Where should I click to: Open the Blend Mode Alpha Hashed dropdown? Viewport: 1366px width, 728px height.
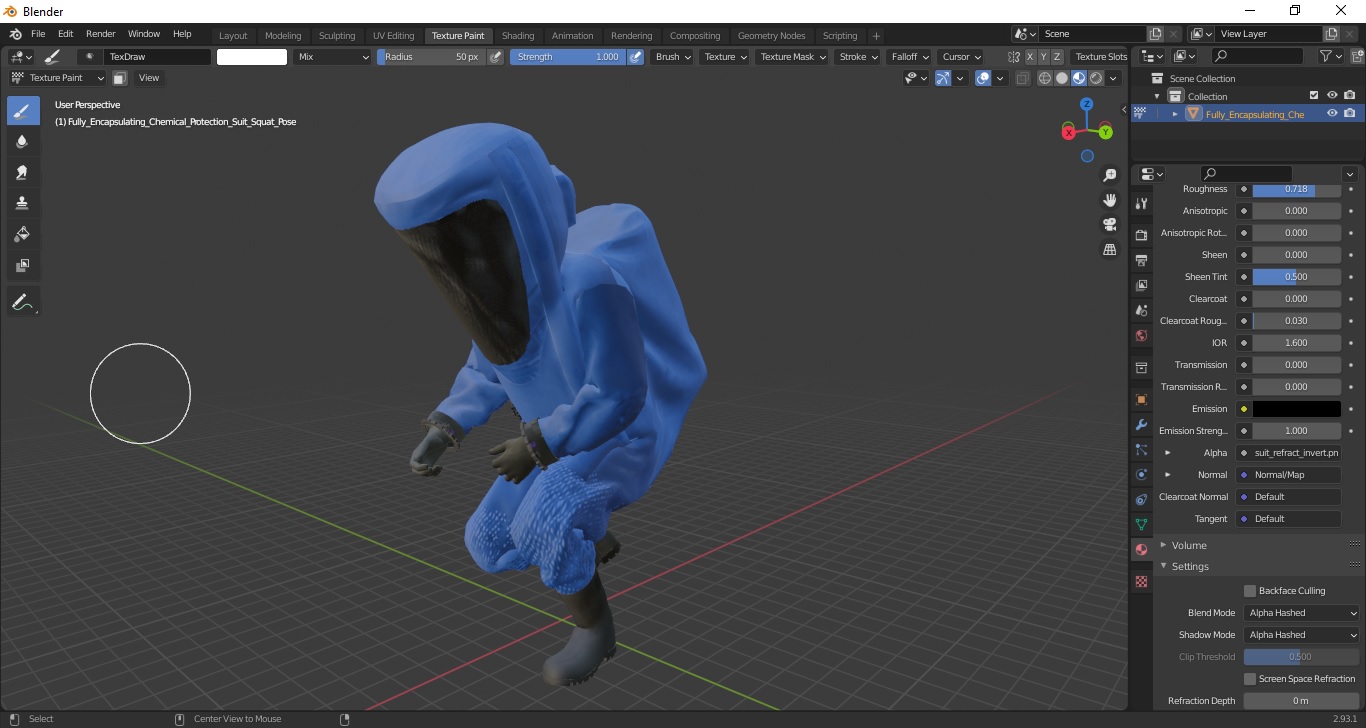pyautogui.click(x=1303, y=613)
